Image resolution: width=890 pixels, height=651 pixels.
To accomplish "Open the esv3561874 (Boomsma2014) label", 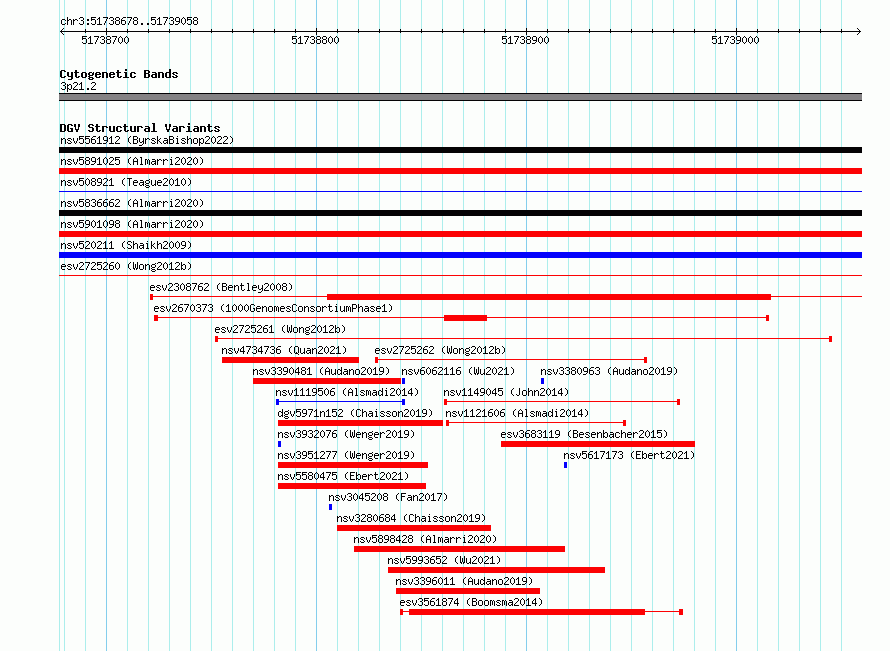I will click(471, 602).
